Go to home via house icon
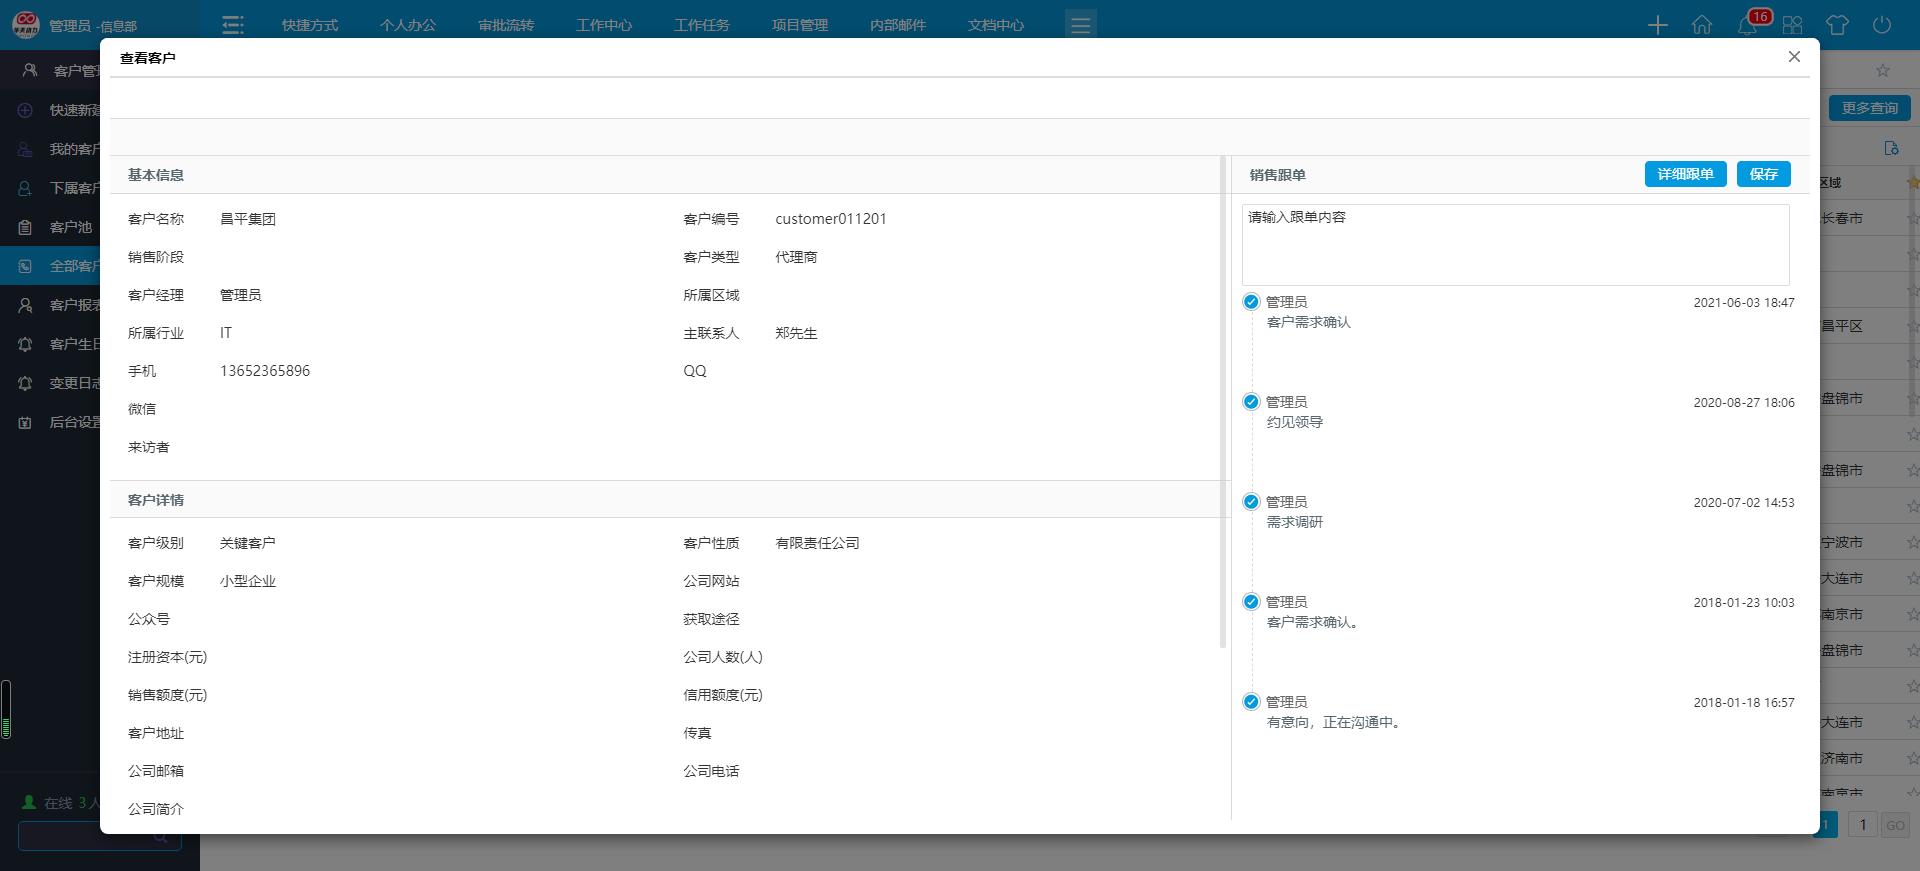This screenshot has height=871, width=1920. tap(1701, 25)
